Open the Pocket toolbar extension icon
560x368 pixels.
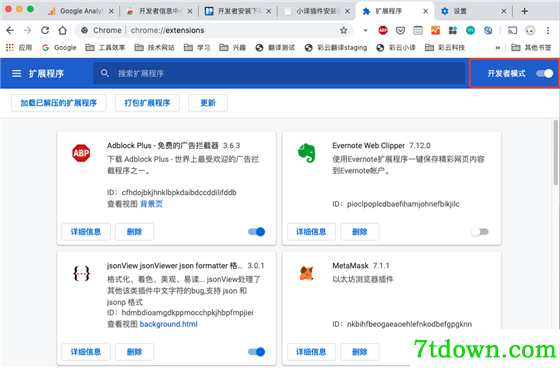pyautogui.click(x=400, y=30)
